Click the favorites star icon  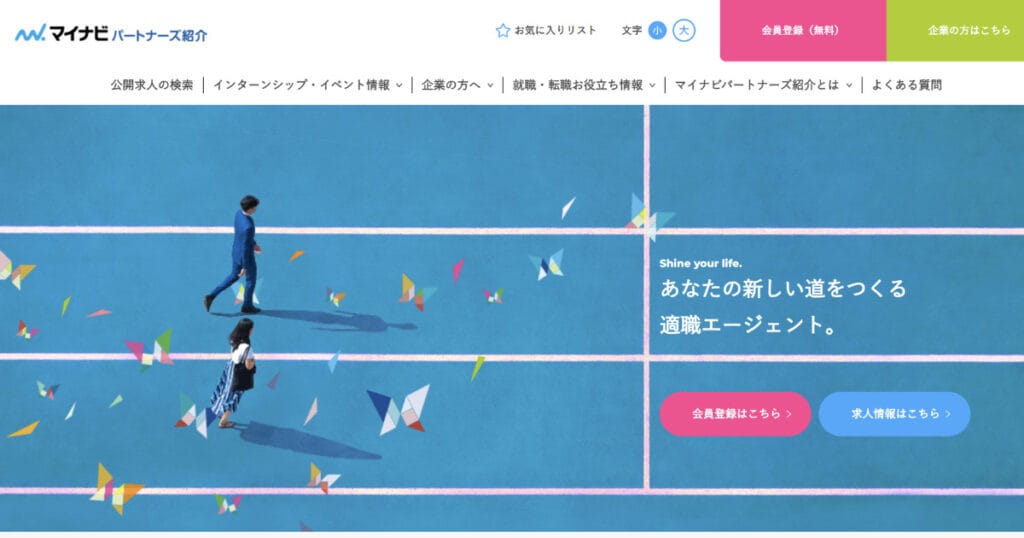click(x=502, y=31)
